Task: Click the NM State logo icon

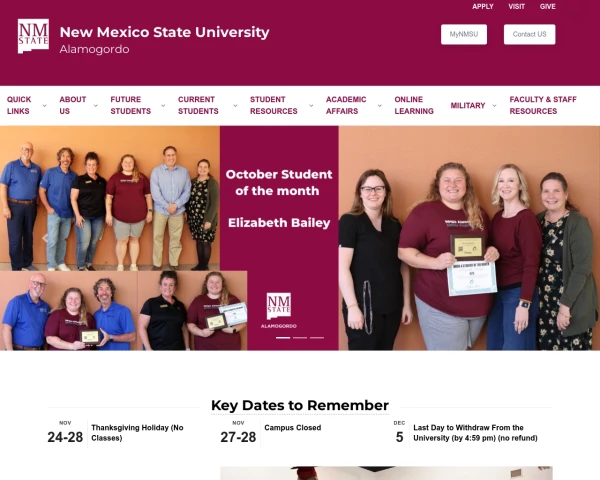Action: 33,36
